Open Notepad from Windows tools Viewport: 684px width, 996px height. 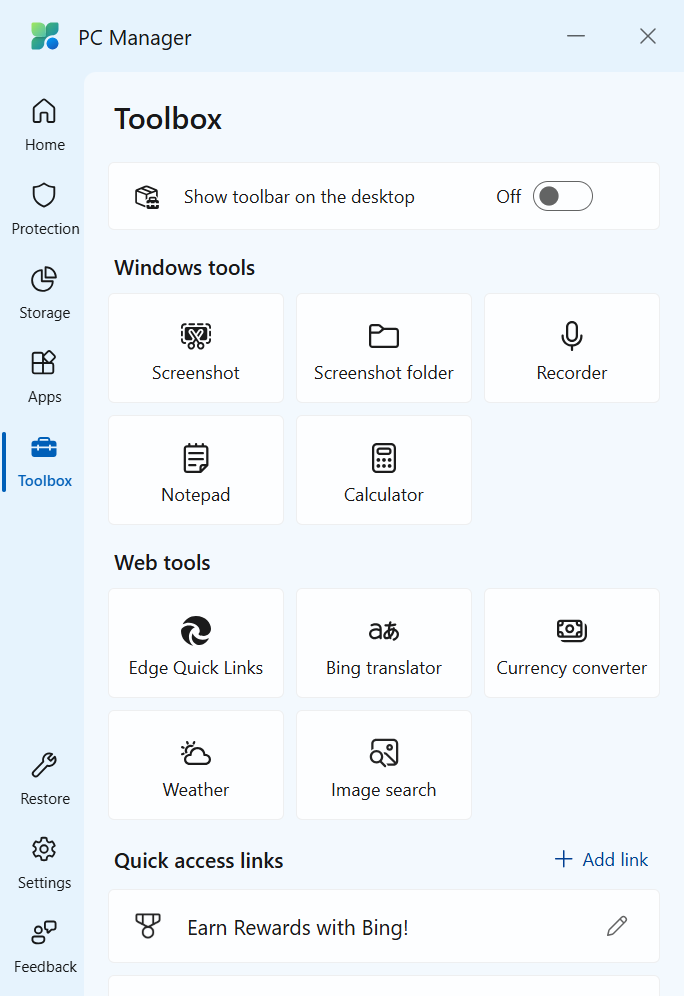click(196, 471)
